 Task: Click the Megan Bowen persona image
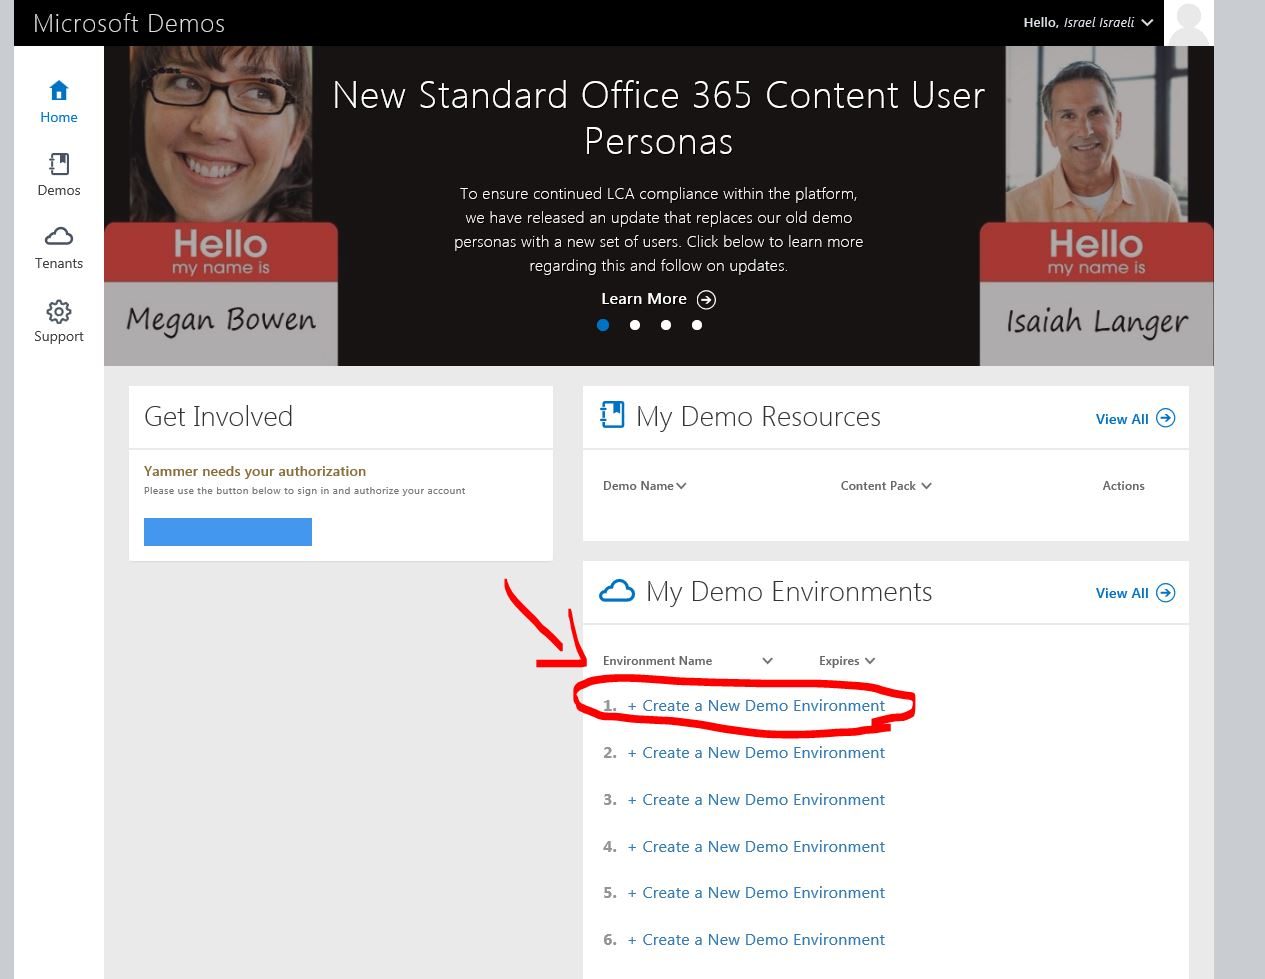[x=221, y=206]
